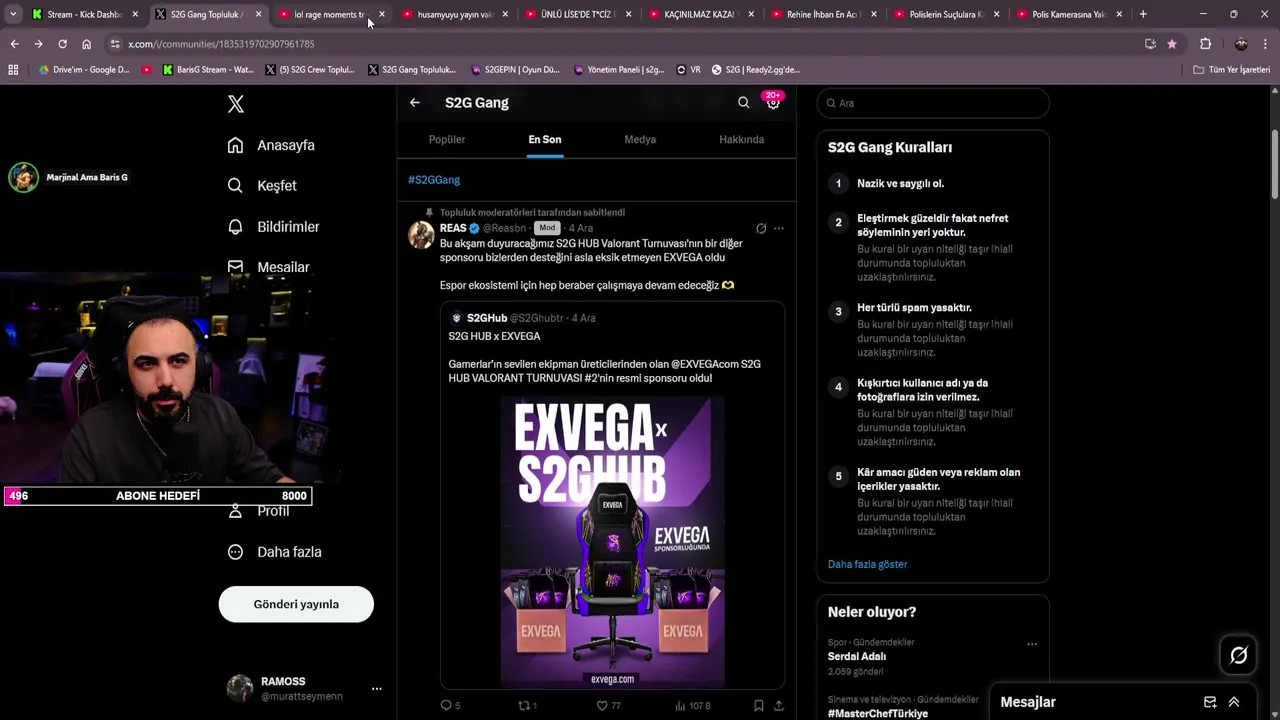The image size is (1280, 720).
Task: Open Mesajlar from sidebar
Action: (x=268, y=267)
